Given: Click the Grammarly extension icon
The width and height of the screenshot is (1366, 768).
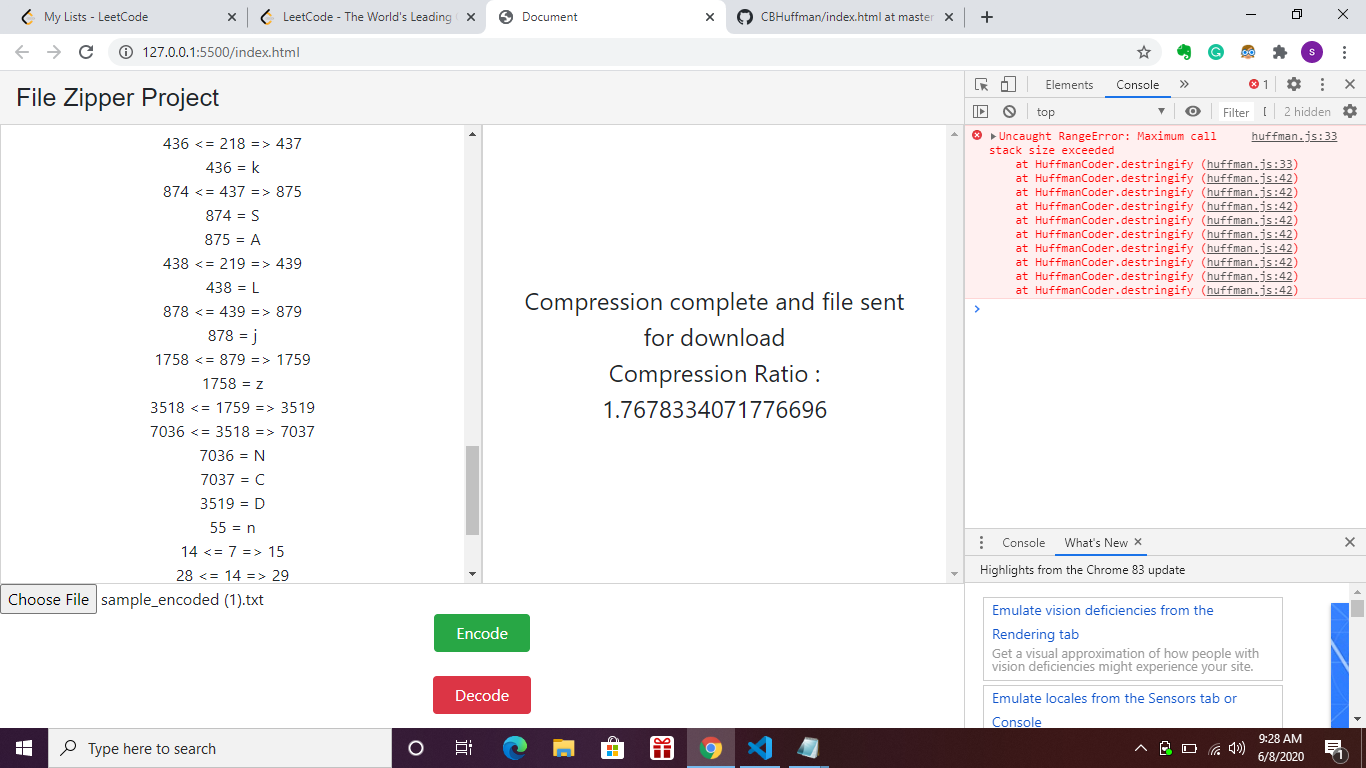Looking at the screenshot, I should pyautogui.click(x=1216, y=52).
